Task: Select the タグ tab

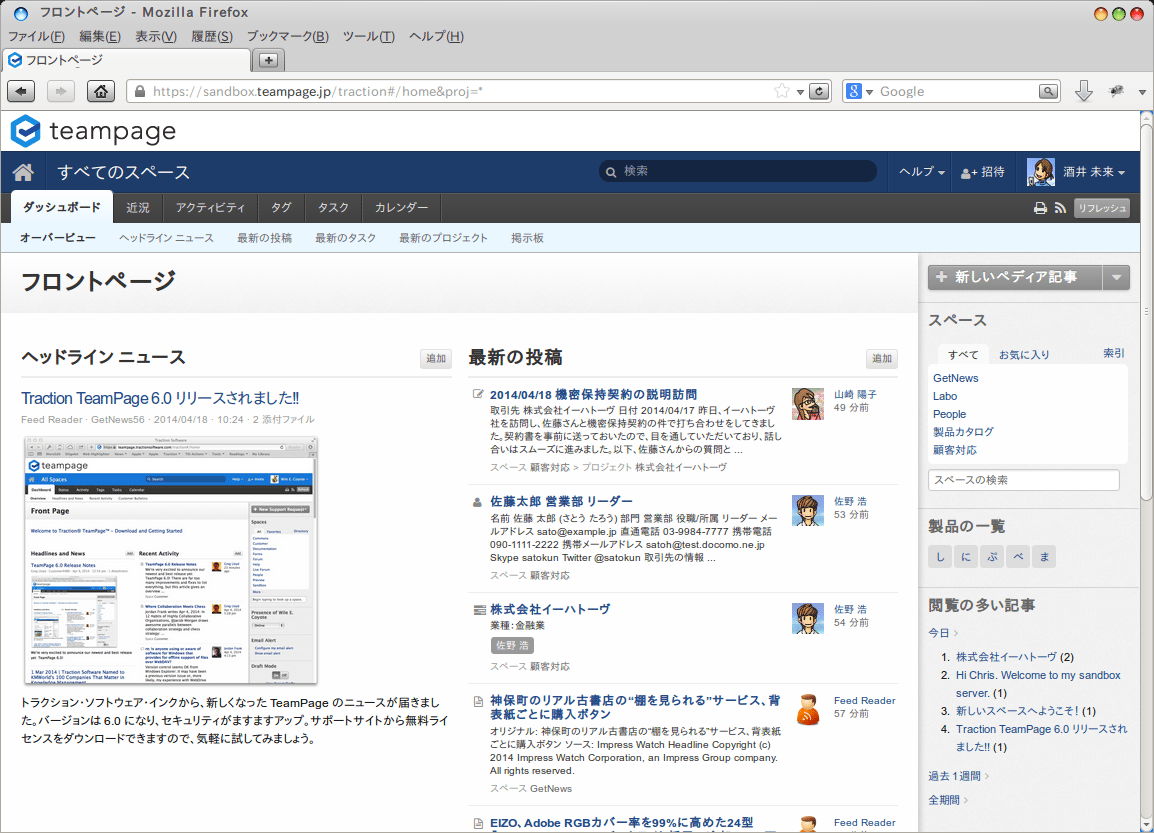Action: tap(281, 208)
